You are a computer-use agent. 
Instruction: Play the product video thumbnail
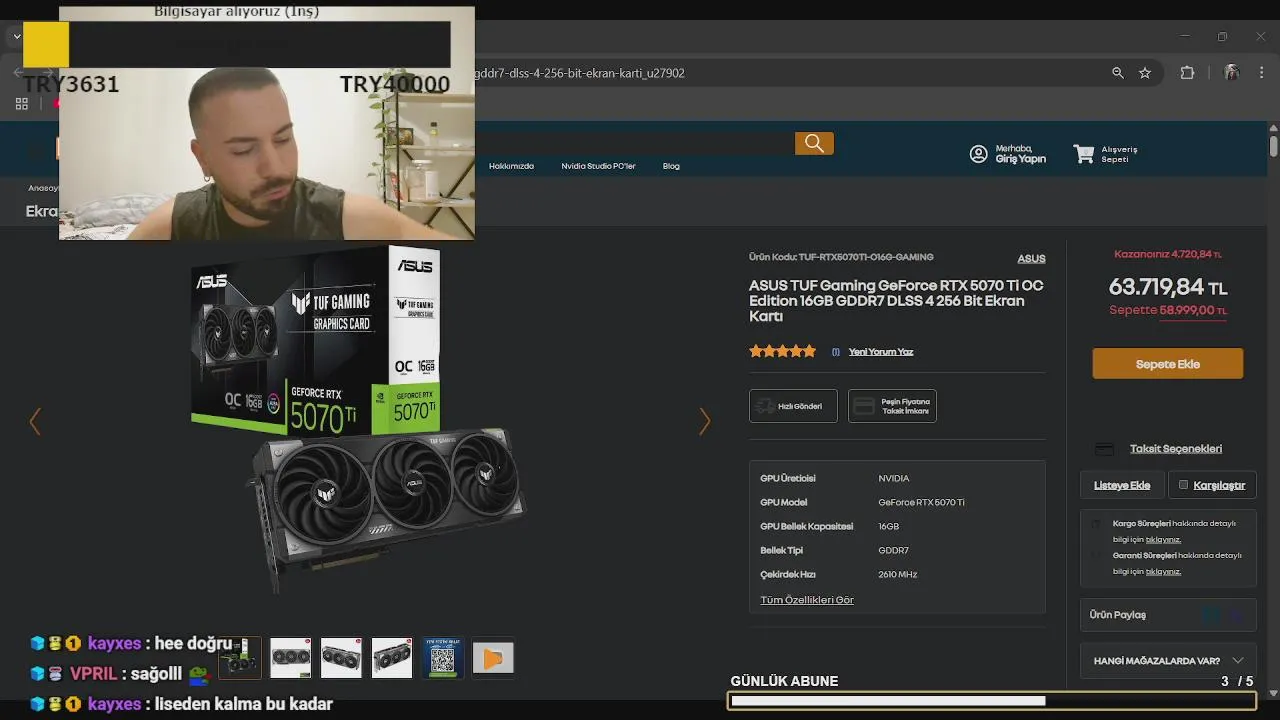[x=493, y=658]
